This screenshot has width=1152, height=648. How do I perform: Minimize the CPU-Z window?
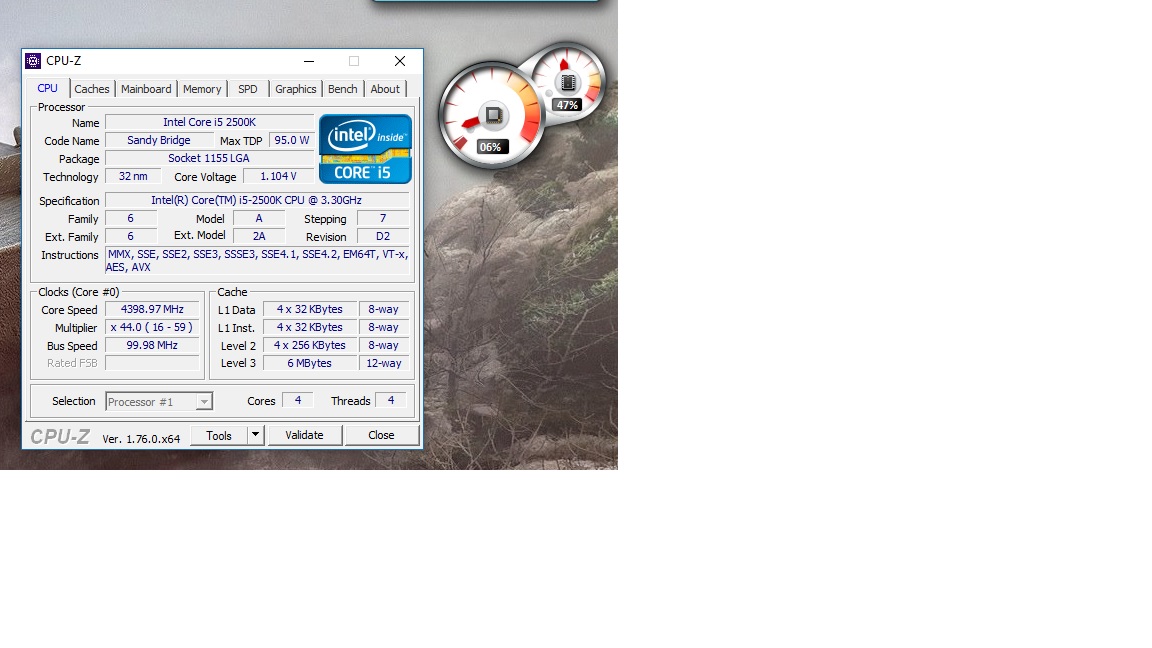coord(309,61)
